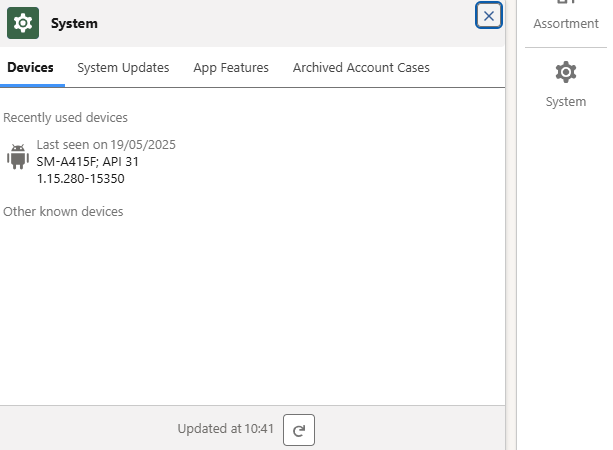The image size is (613, 450).
Task: Go to the Archived Account Cases tab
Action: (x=361, y=68)
